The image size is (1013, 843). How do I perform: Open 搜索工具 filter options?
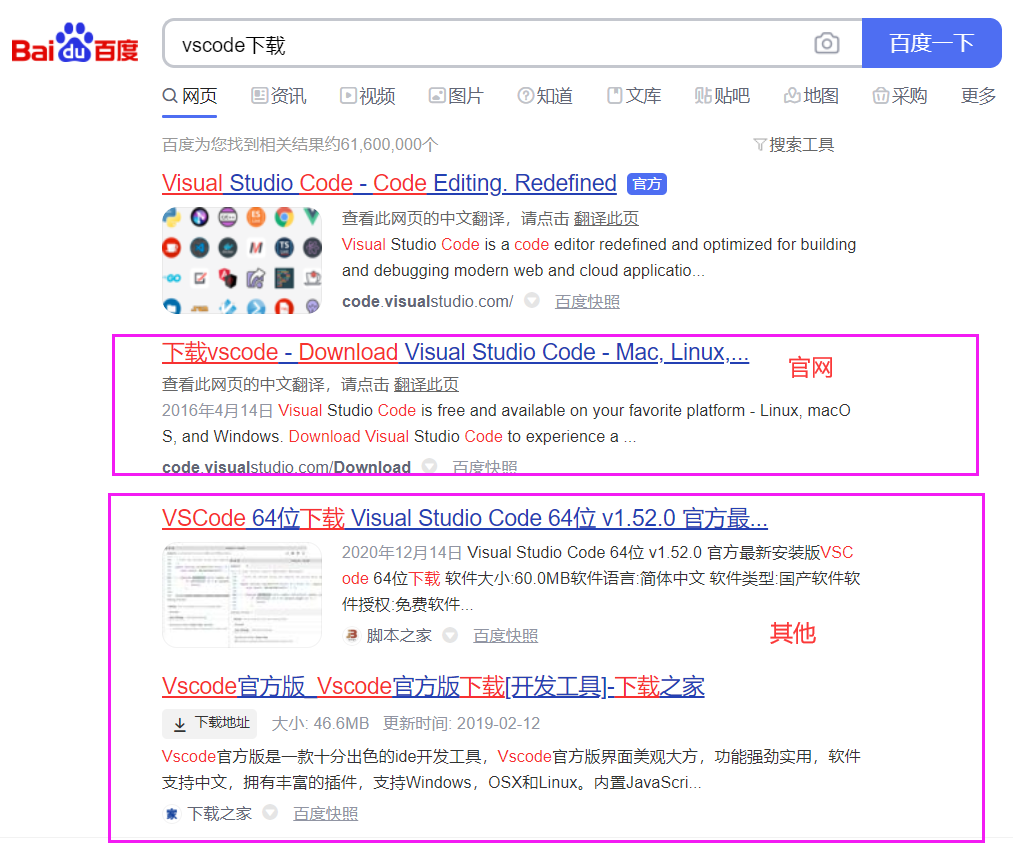click(x=794, y=145)
